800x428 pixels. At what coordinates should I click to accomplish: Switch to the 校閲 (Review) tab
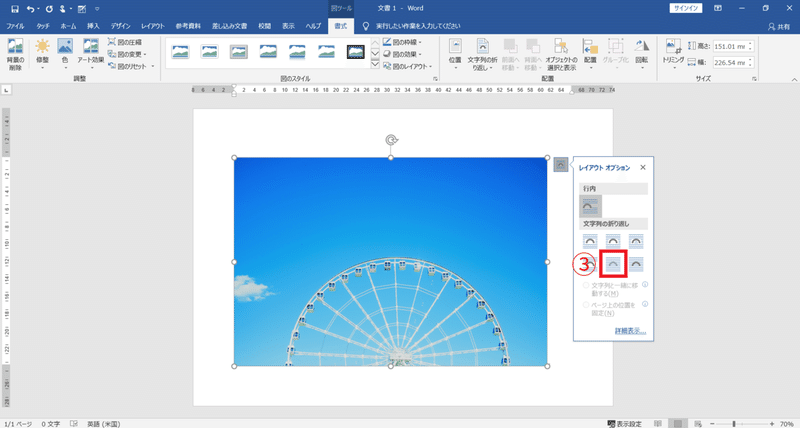[264, 26]
